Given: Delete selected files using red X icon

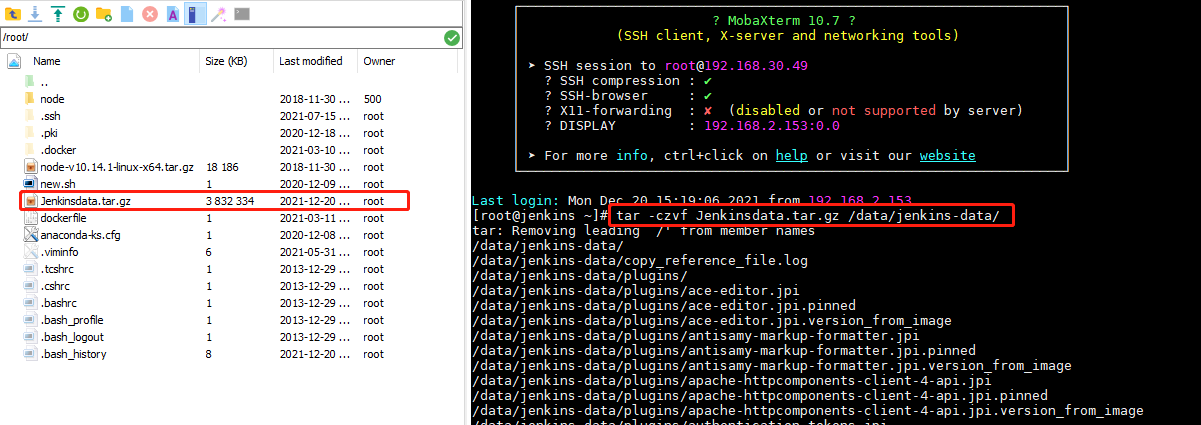Looking at the screenshot, I should pos(149,14).
